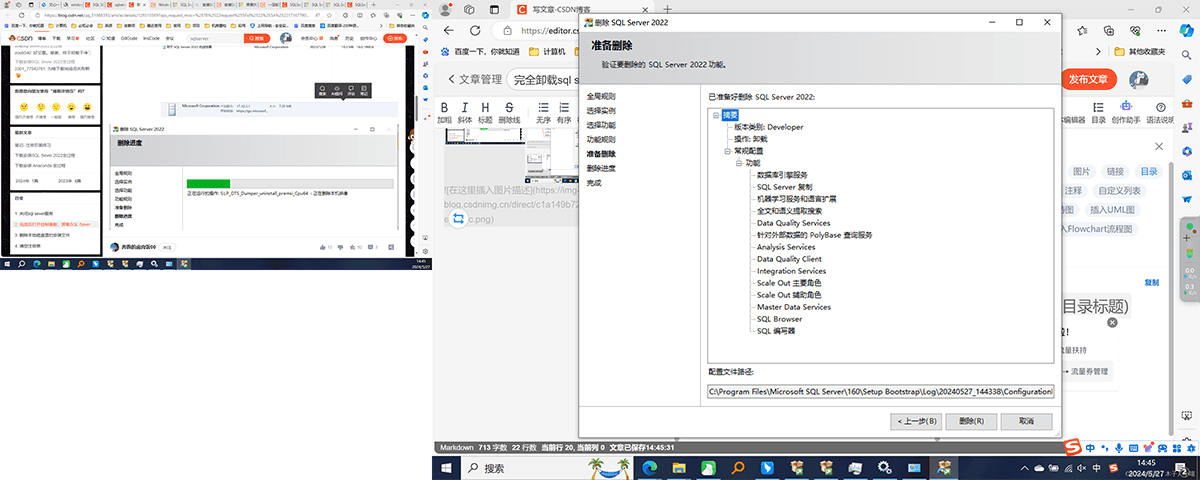Screen dimensions: 1200x480
Task: Click the Bold (加粗) formatting icon
Action: click(444, 108)
